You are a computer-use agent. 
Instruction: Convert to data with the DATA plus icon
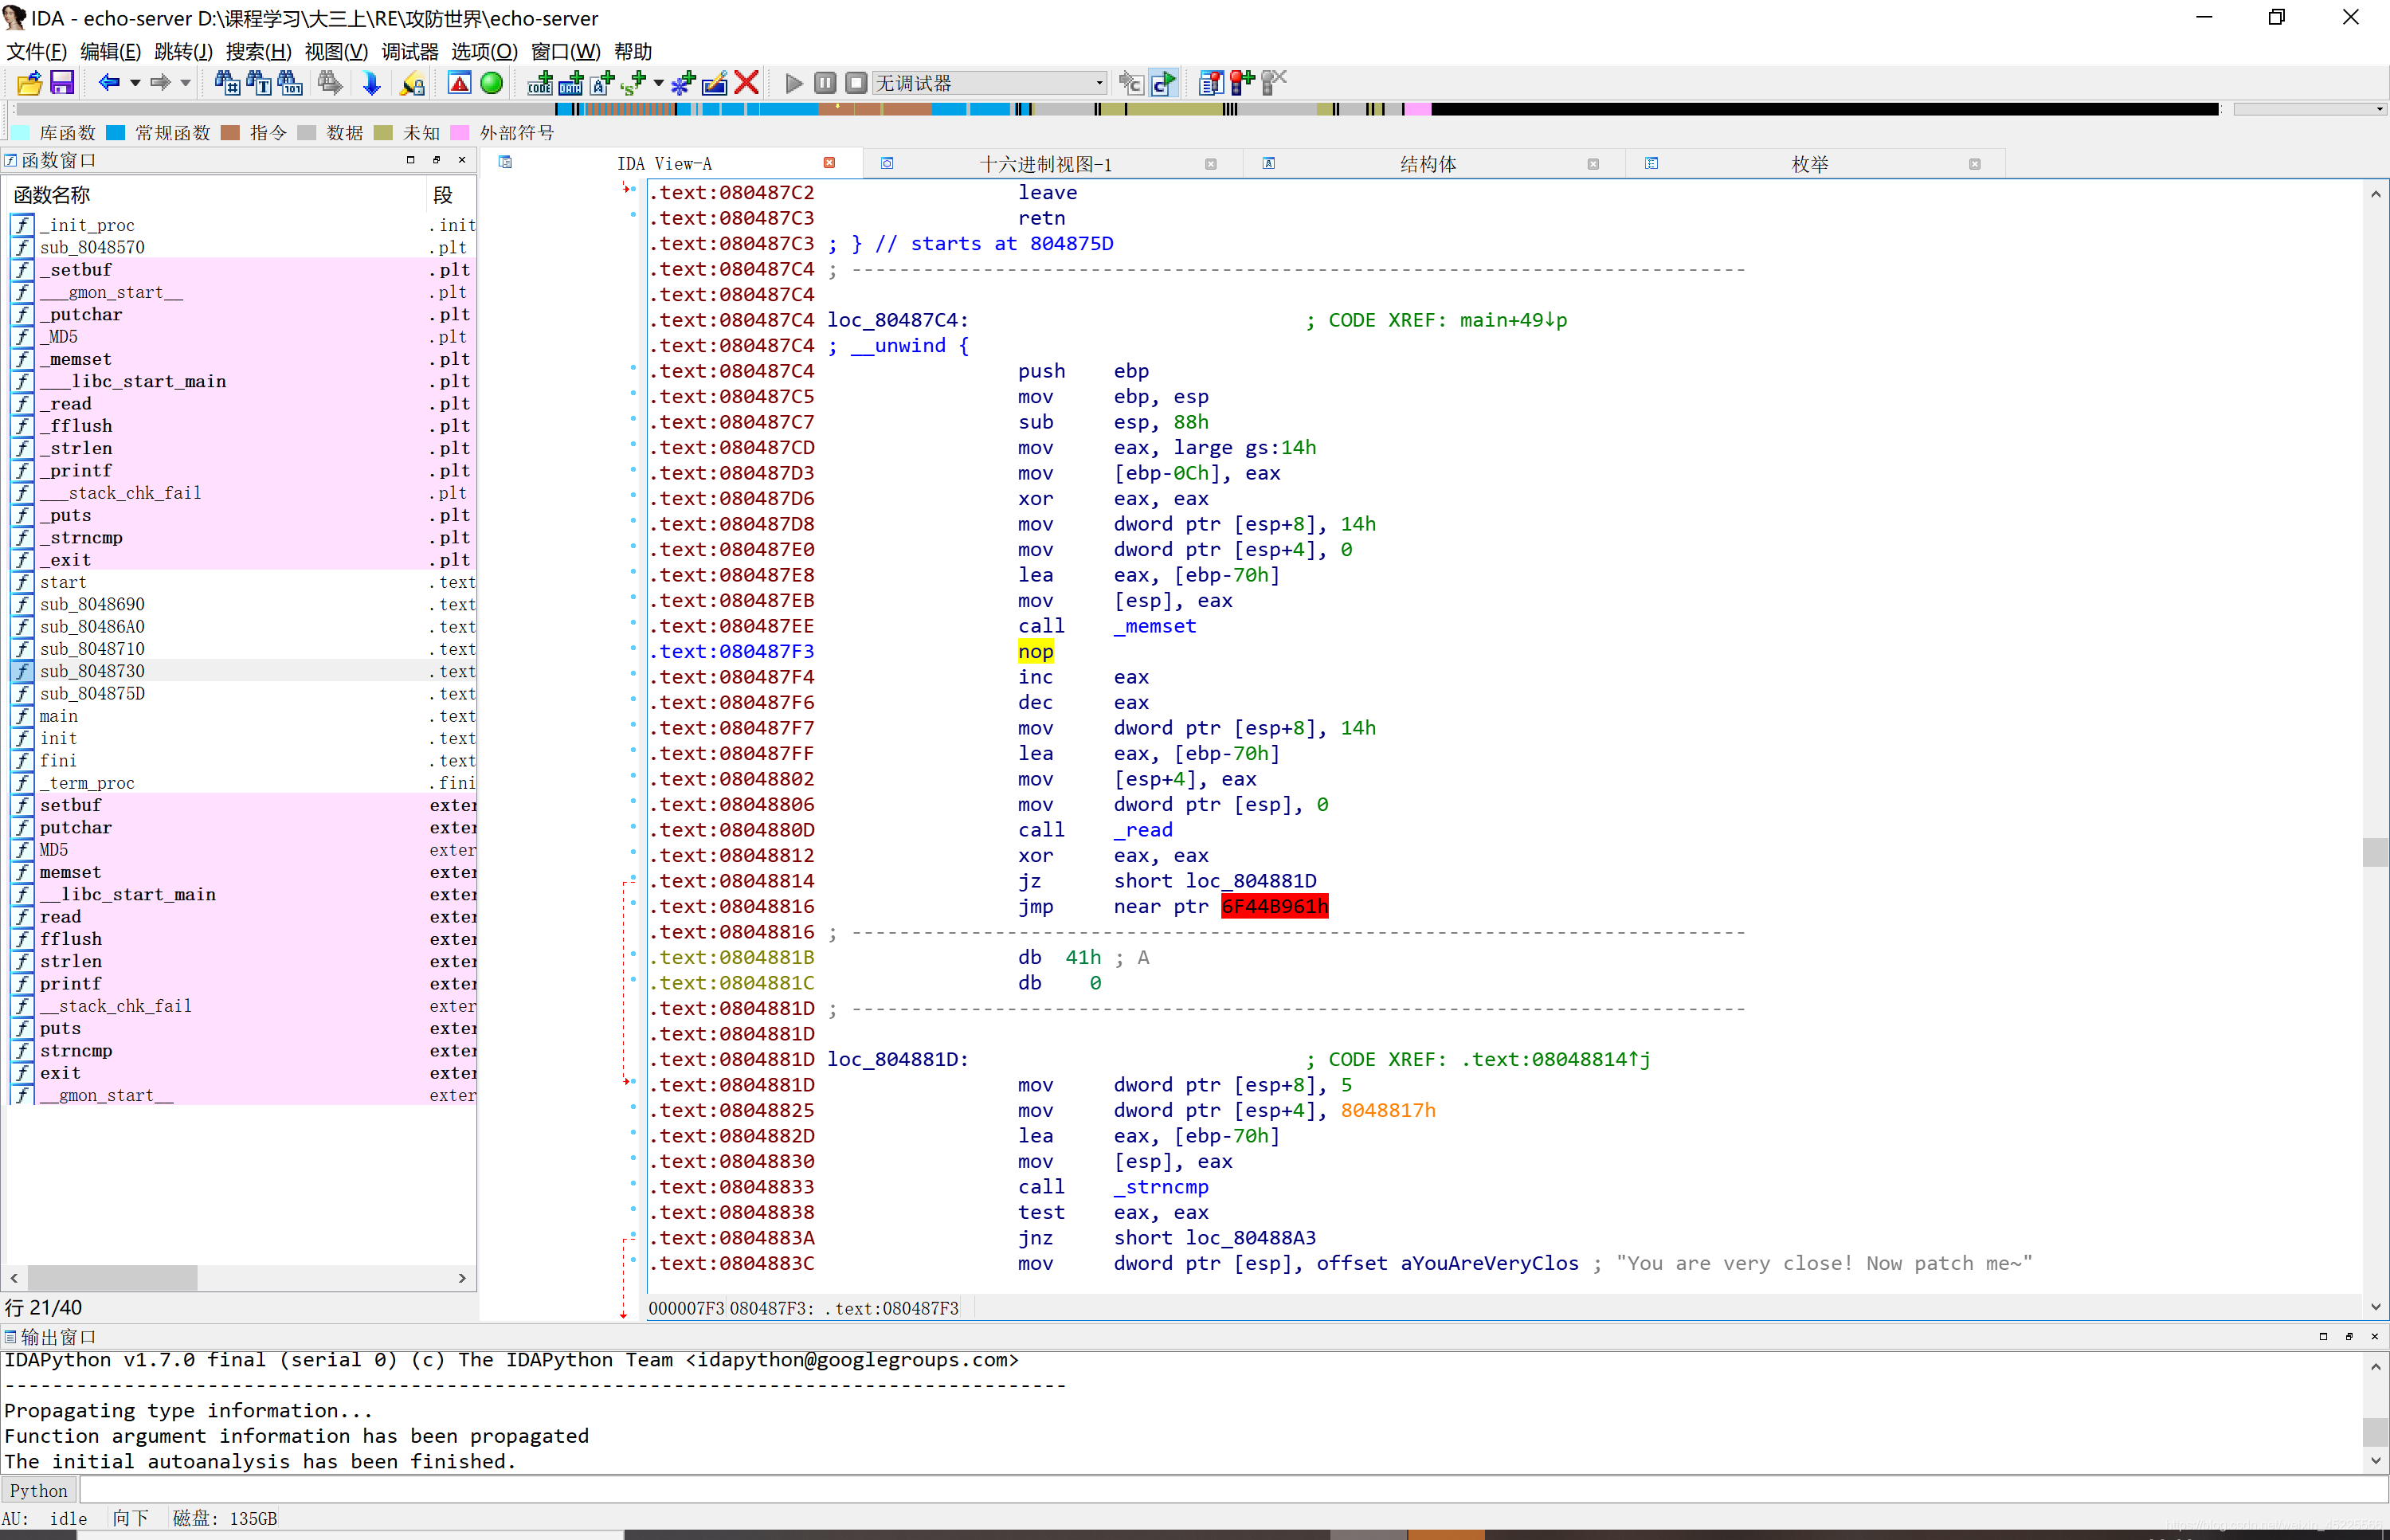571,83
